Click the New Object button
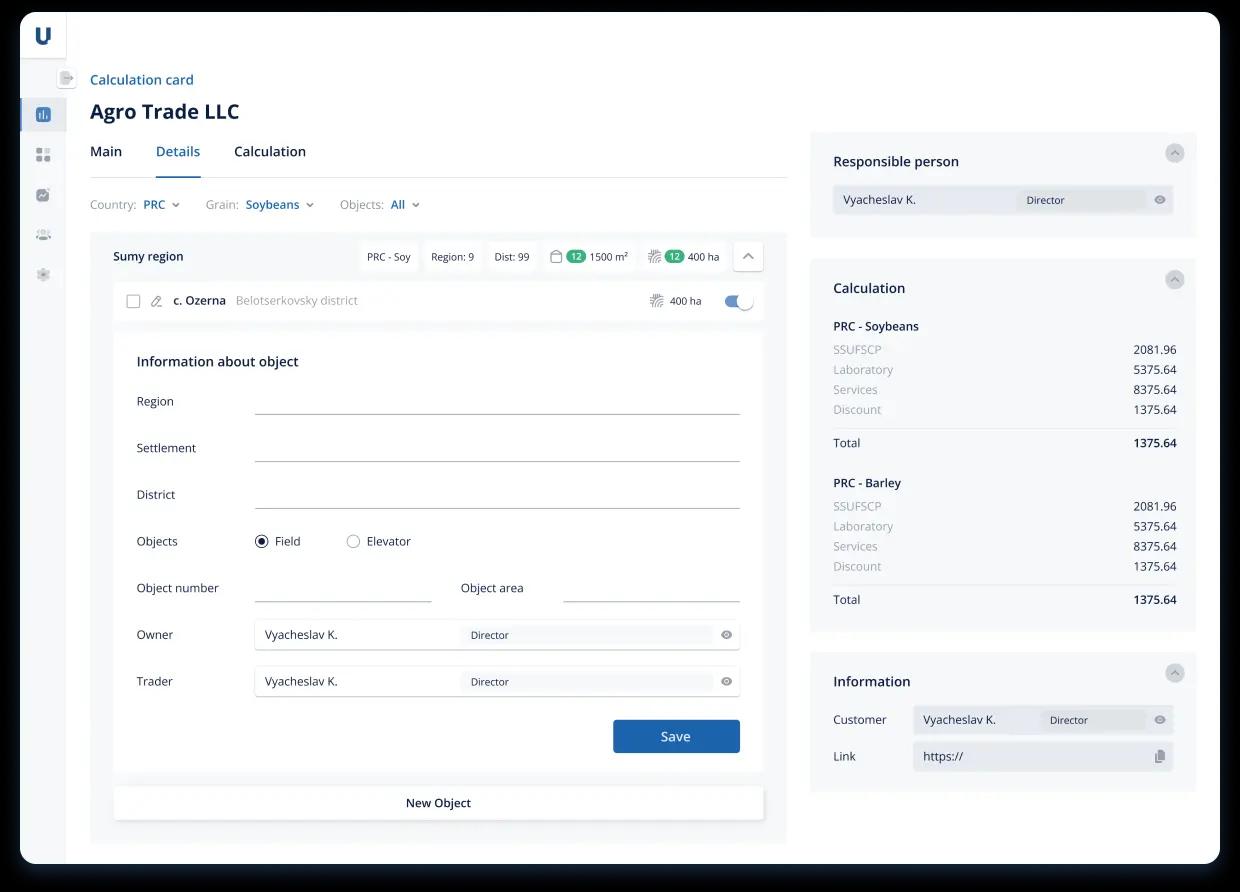This screenshot has width=1240, height=892. click(438, 803)
